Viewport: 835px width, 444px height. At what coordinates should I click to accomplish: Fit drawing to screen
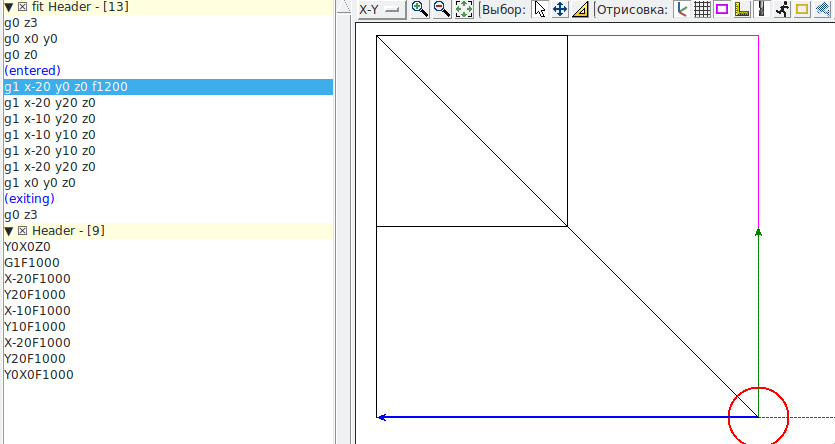(x=464, y=9)
